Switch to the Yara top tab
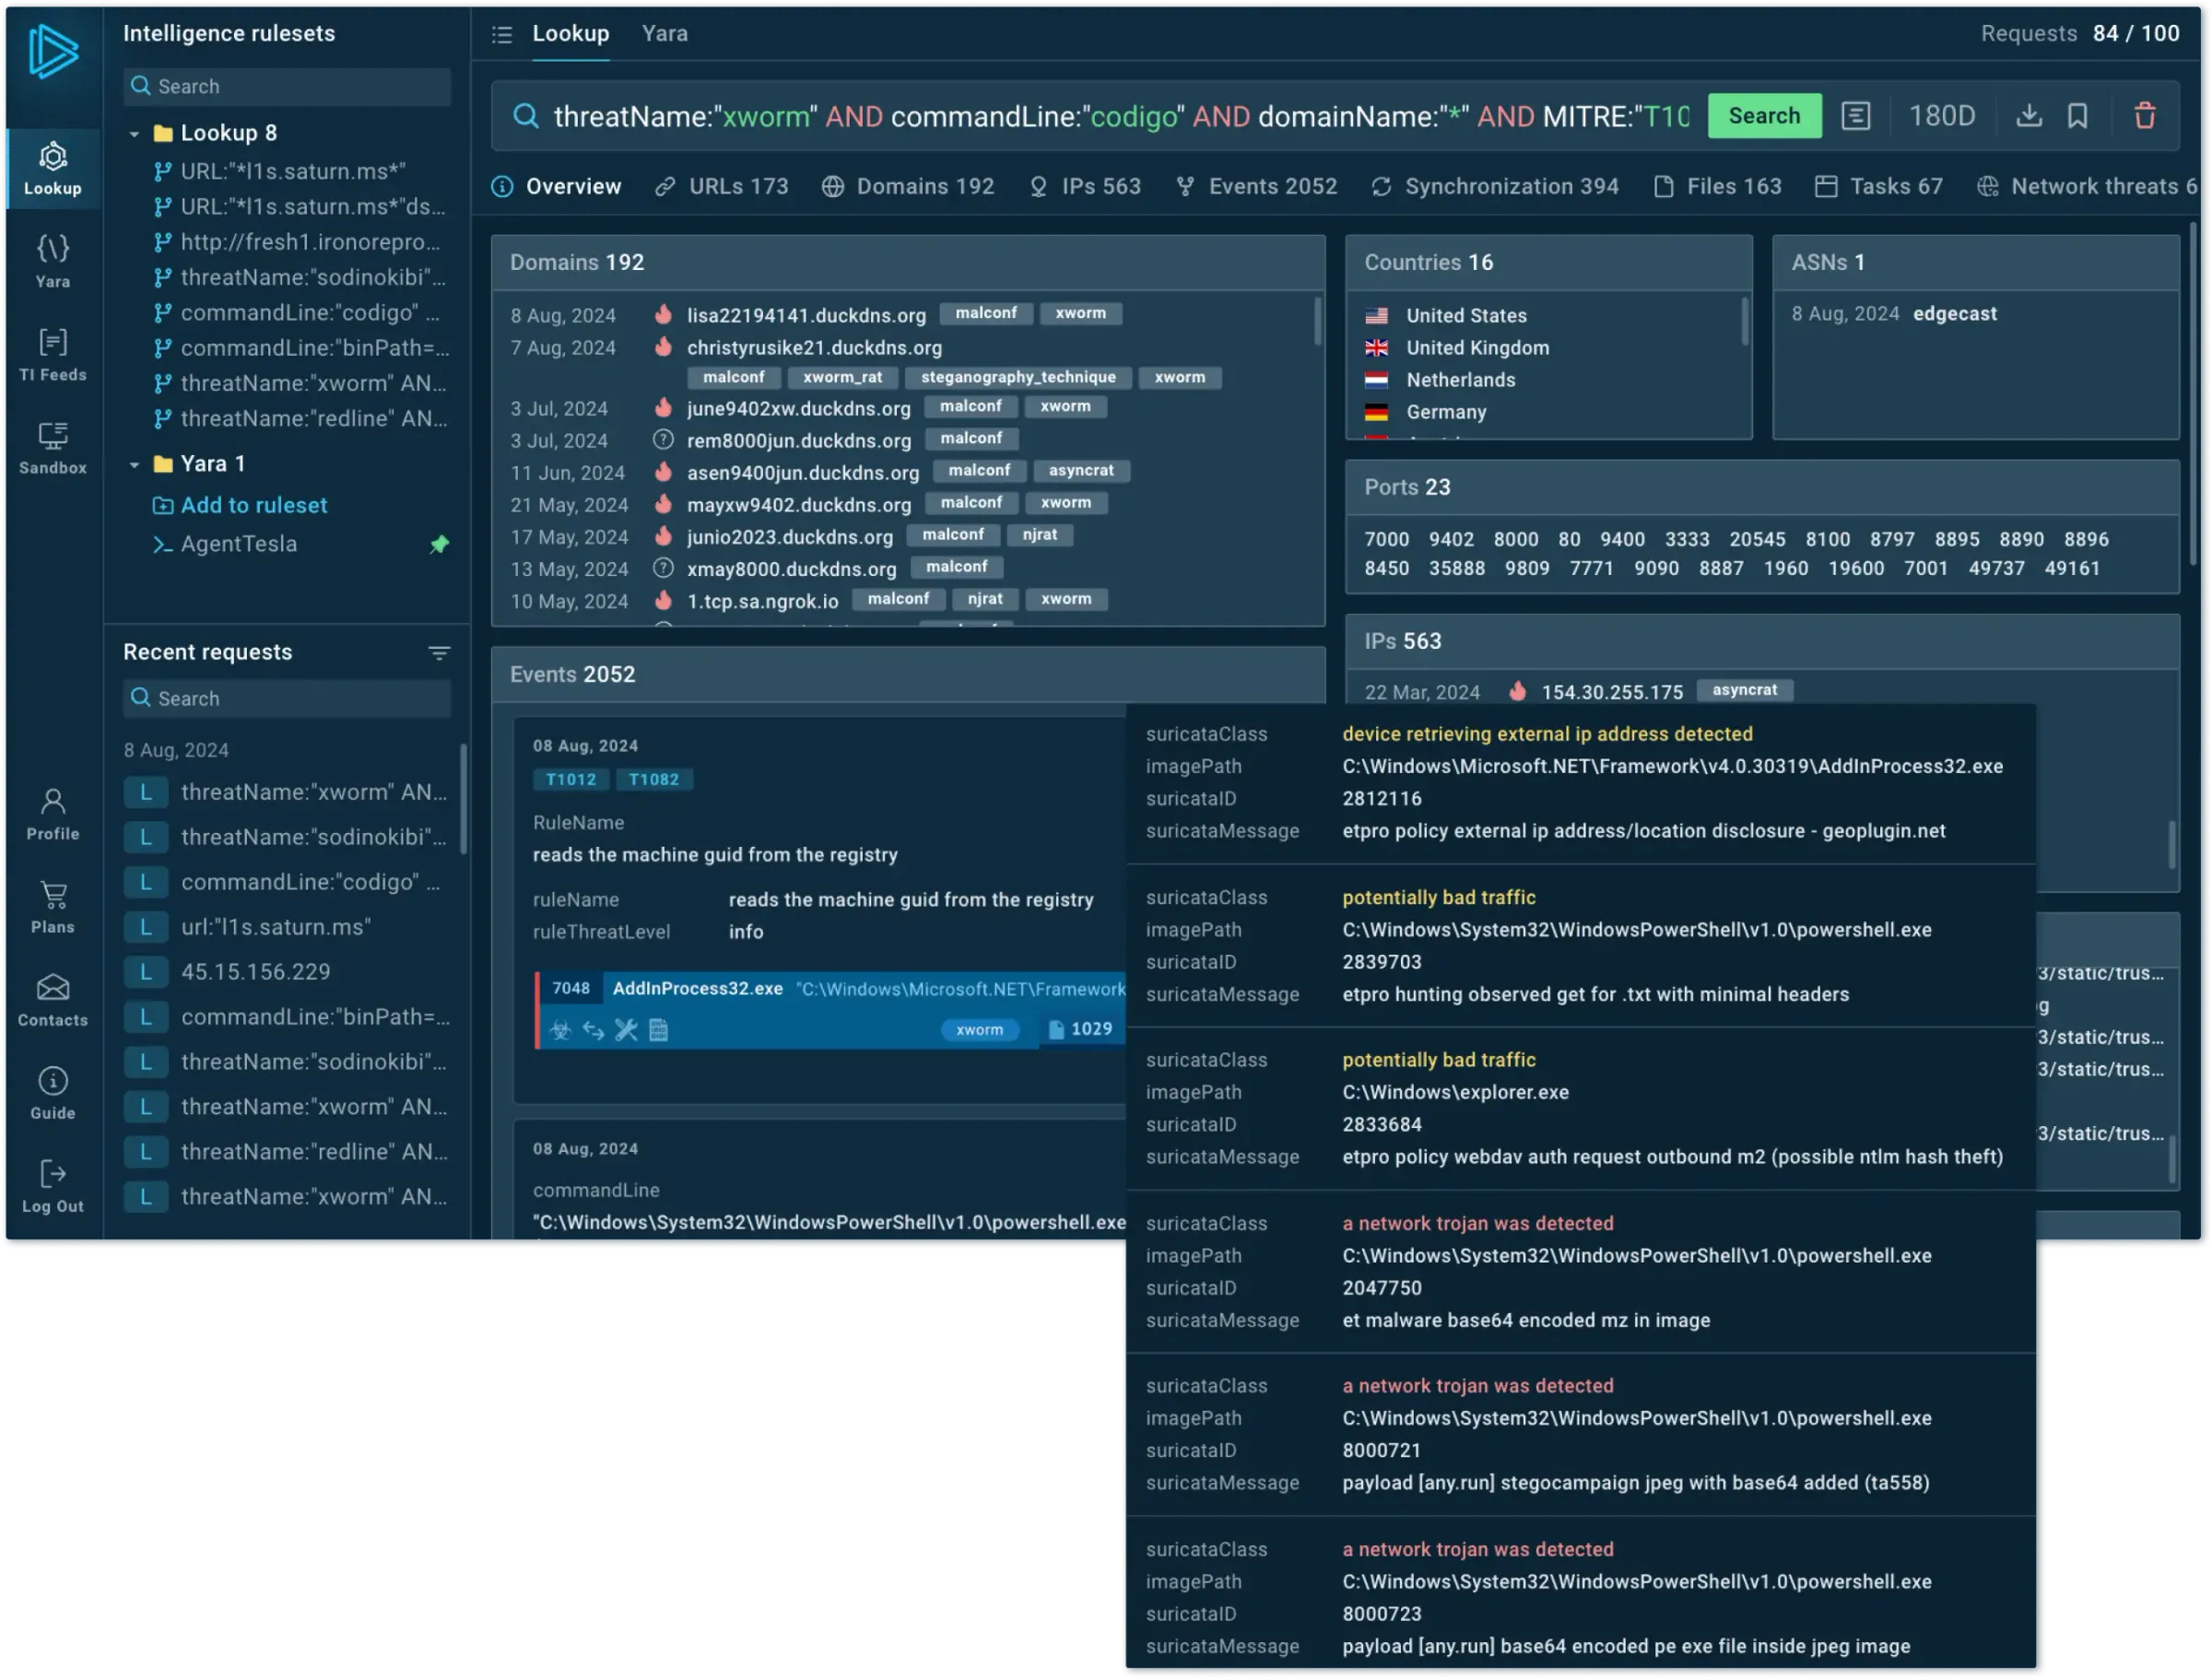The width and height of the screenshot is (2212, 1679). [664, 34]
